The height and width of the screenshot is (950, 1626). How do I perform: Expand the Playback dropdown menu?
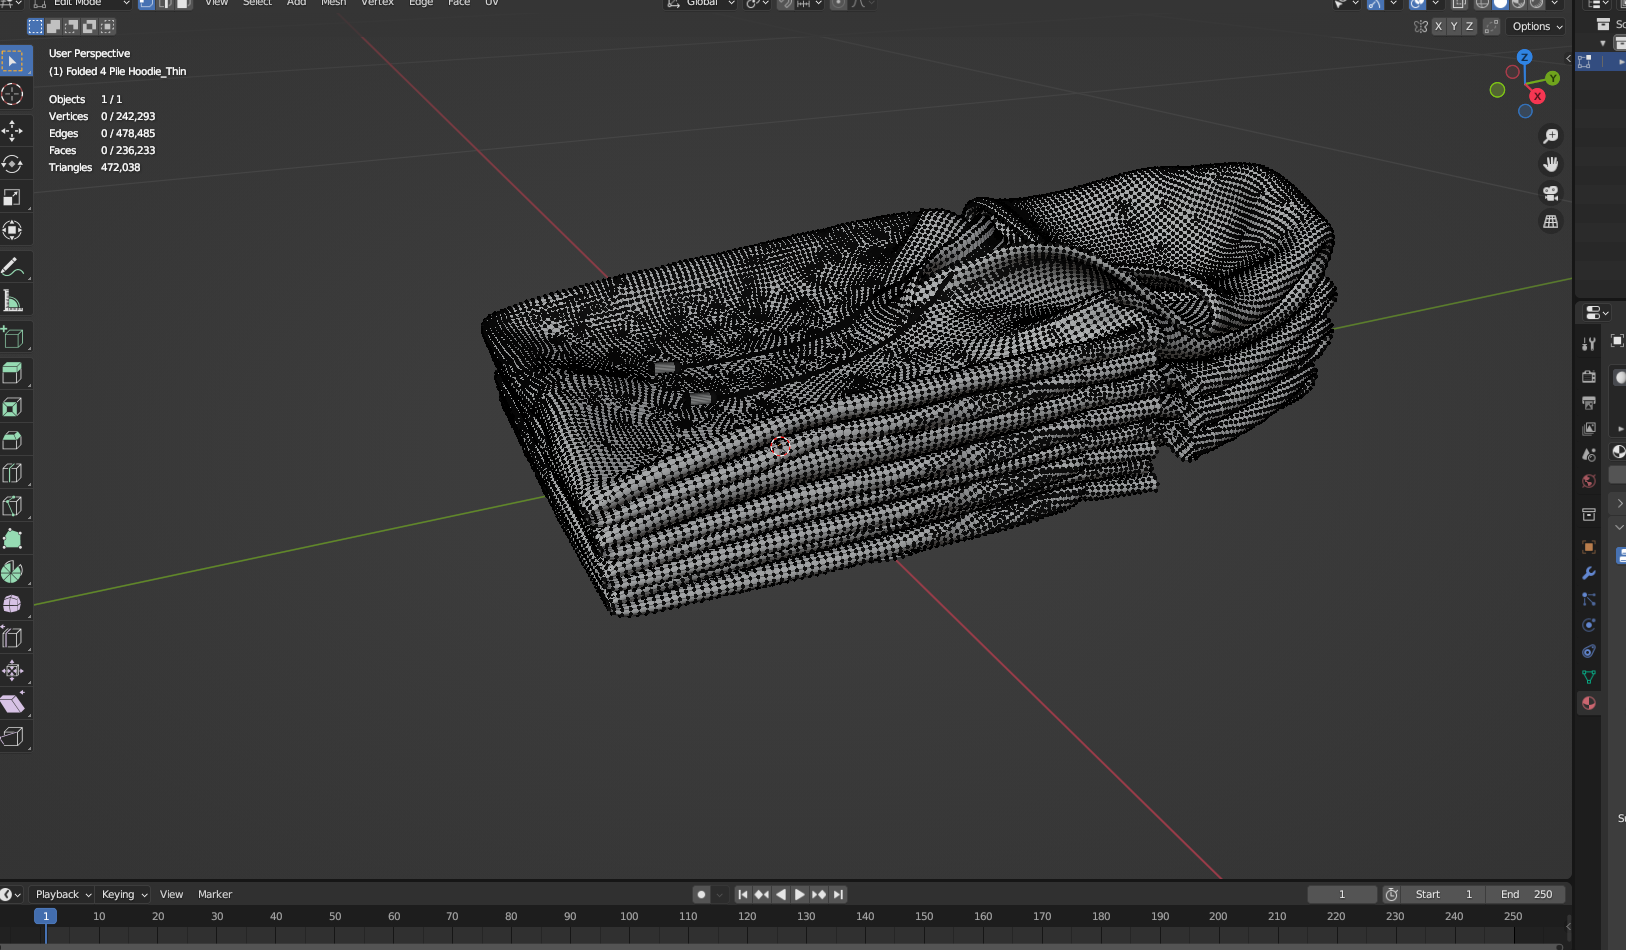(62, 894)
